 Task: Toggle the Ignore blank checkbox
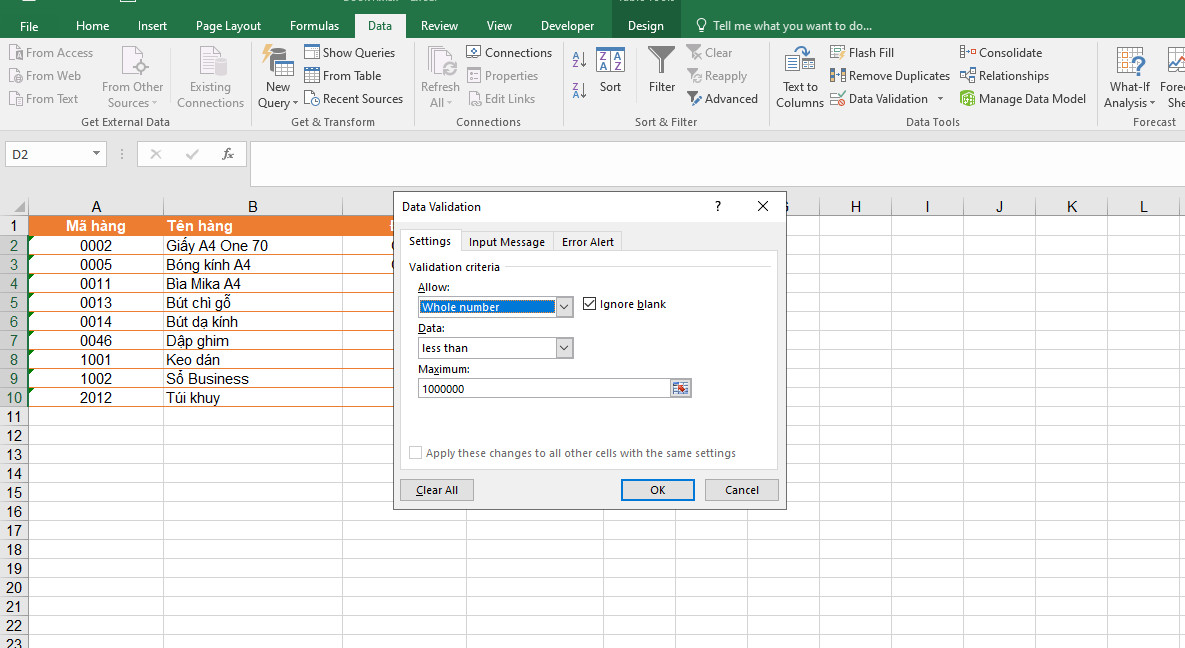(589, 304)
